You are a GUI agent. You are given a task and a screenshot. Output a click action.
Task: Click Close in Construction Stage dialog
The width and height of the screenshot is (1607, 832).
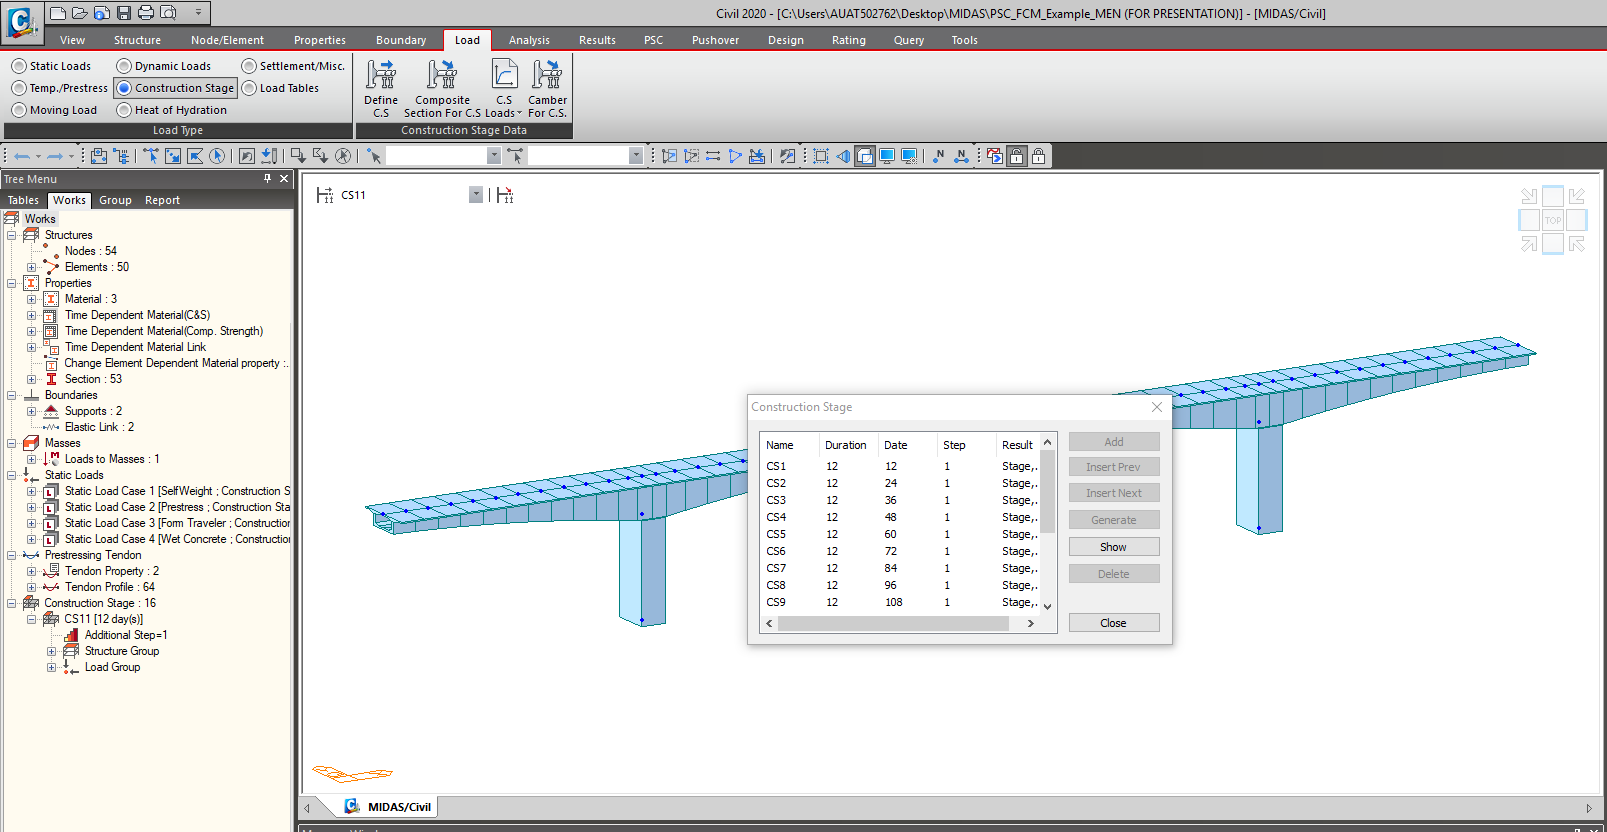coord(1113,623)
